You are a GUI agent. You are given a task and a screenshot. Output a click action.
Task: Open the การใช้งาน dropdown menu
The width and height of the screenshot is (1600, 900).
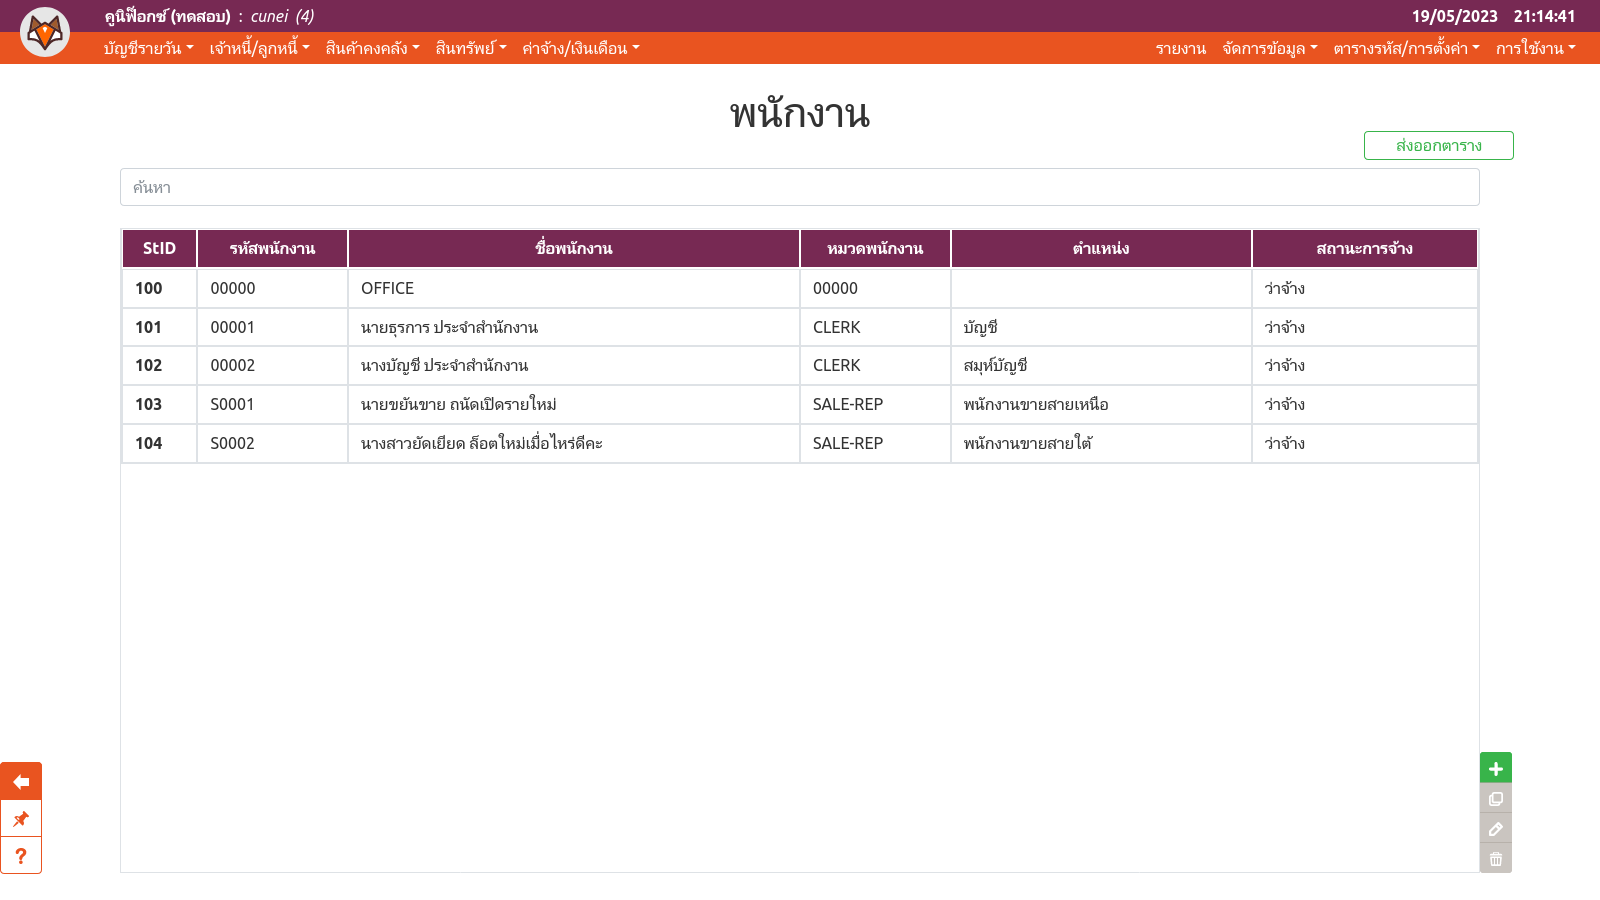[x=1535, y=48]
